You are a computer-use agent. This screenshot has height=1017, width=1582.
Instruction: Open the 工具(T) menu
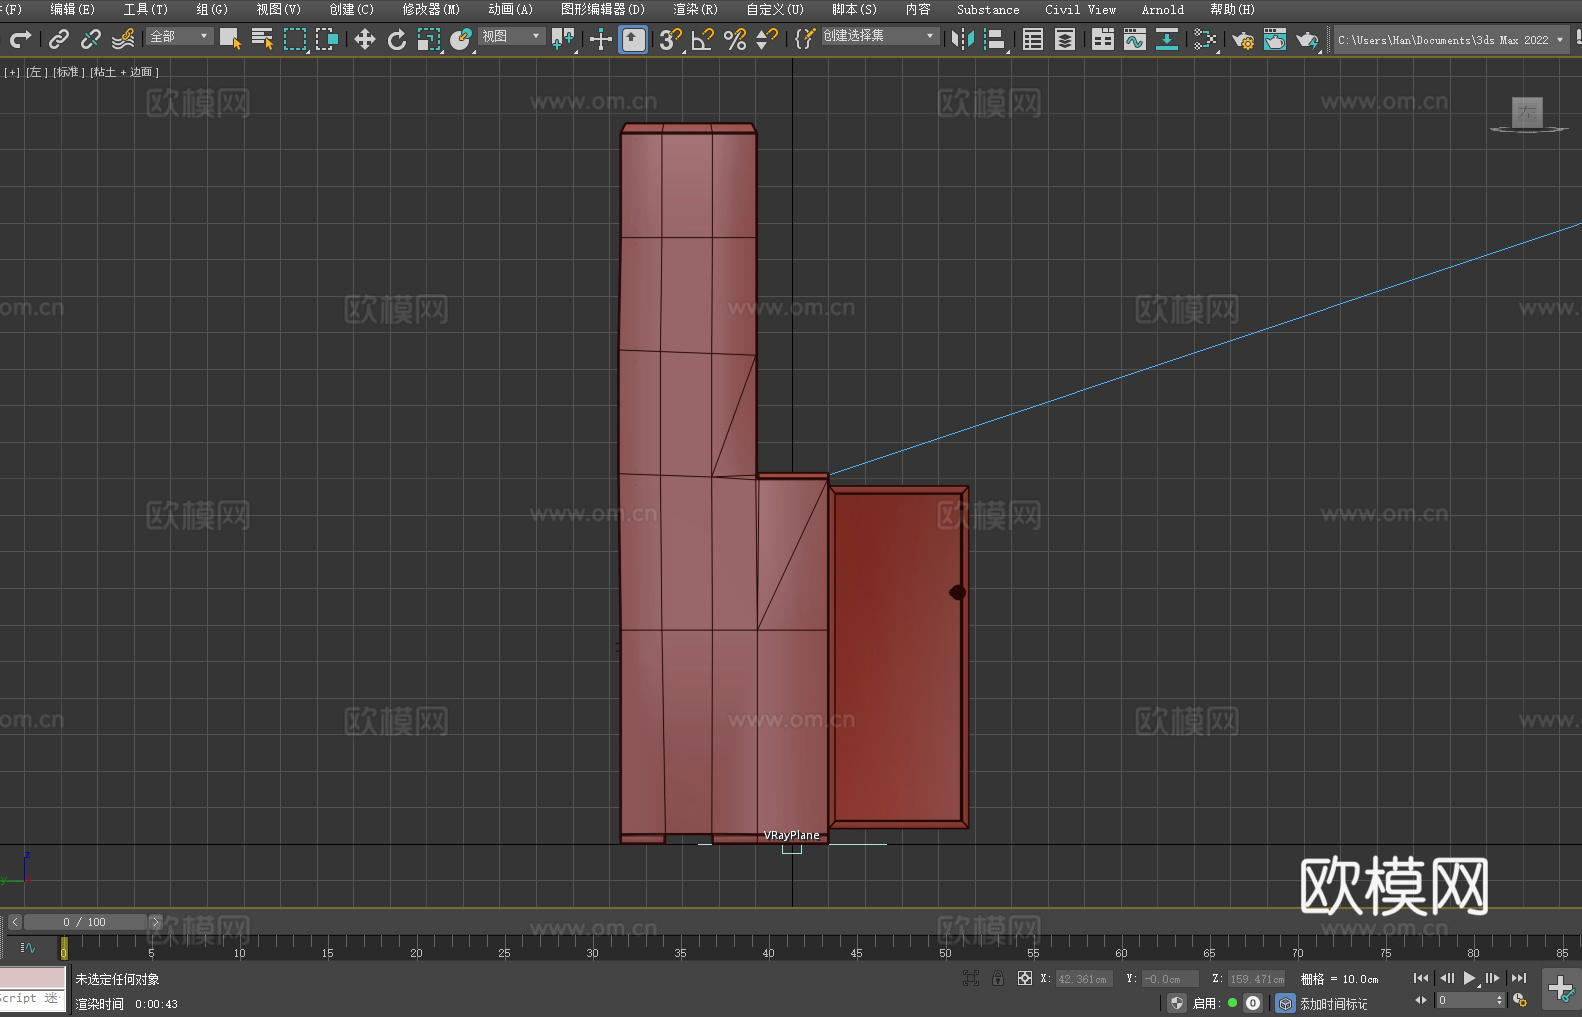click(146, 9)
